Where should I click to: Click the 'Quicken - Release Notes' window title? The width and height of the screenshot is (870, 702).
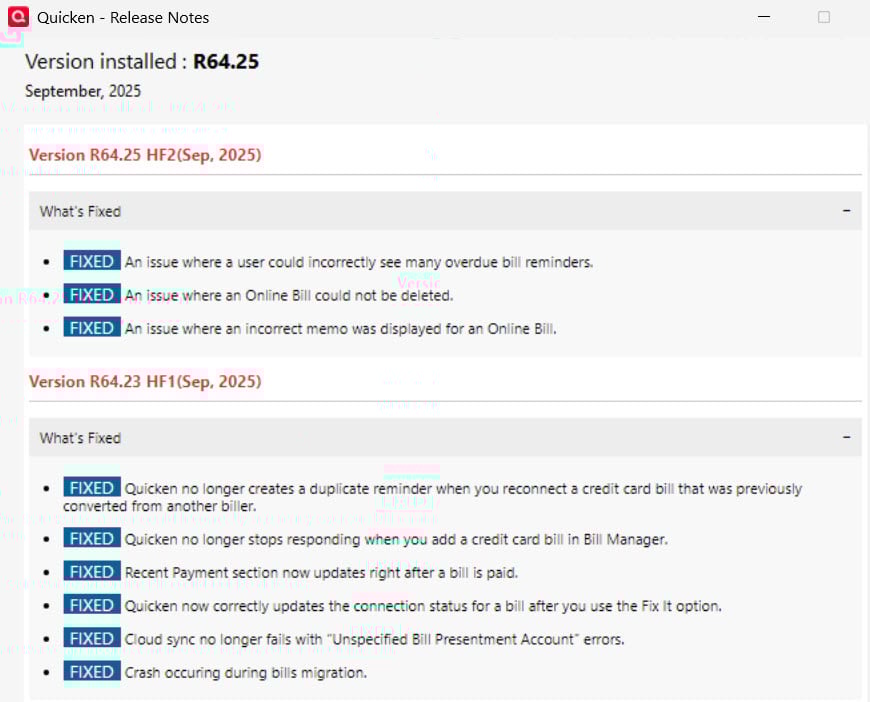[123, 18]
